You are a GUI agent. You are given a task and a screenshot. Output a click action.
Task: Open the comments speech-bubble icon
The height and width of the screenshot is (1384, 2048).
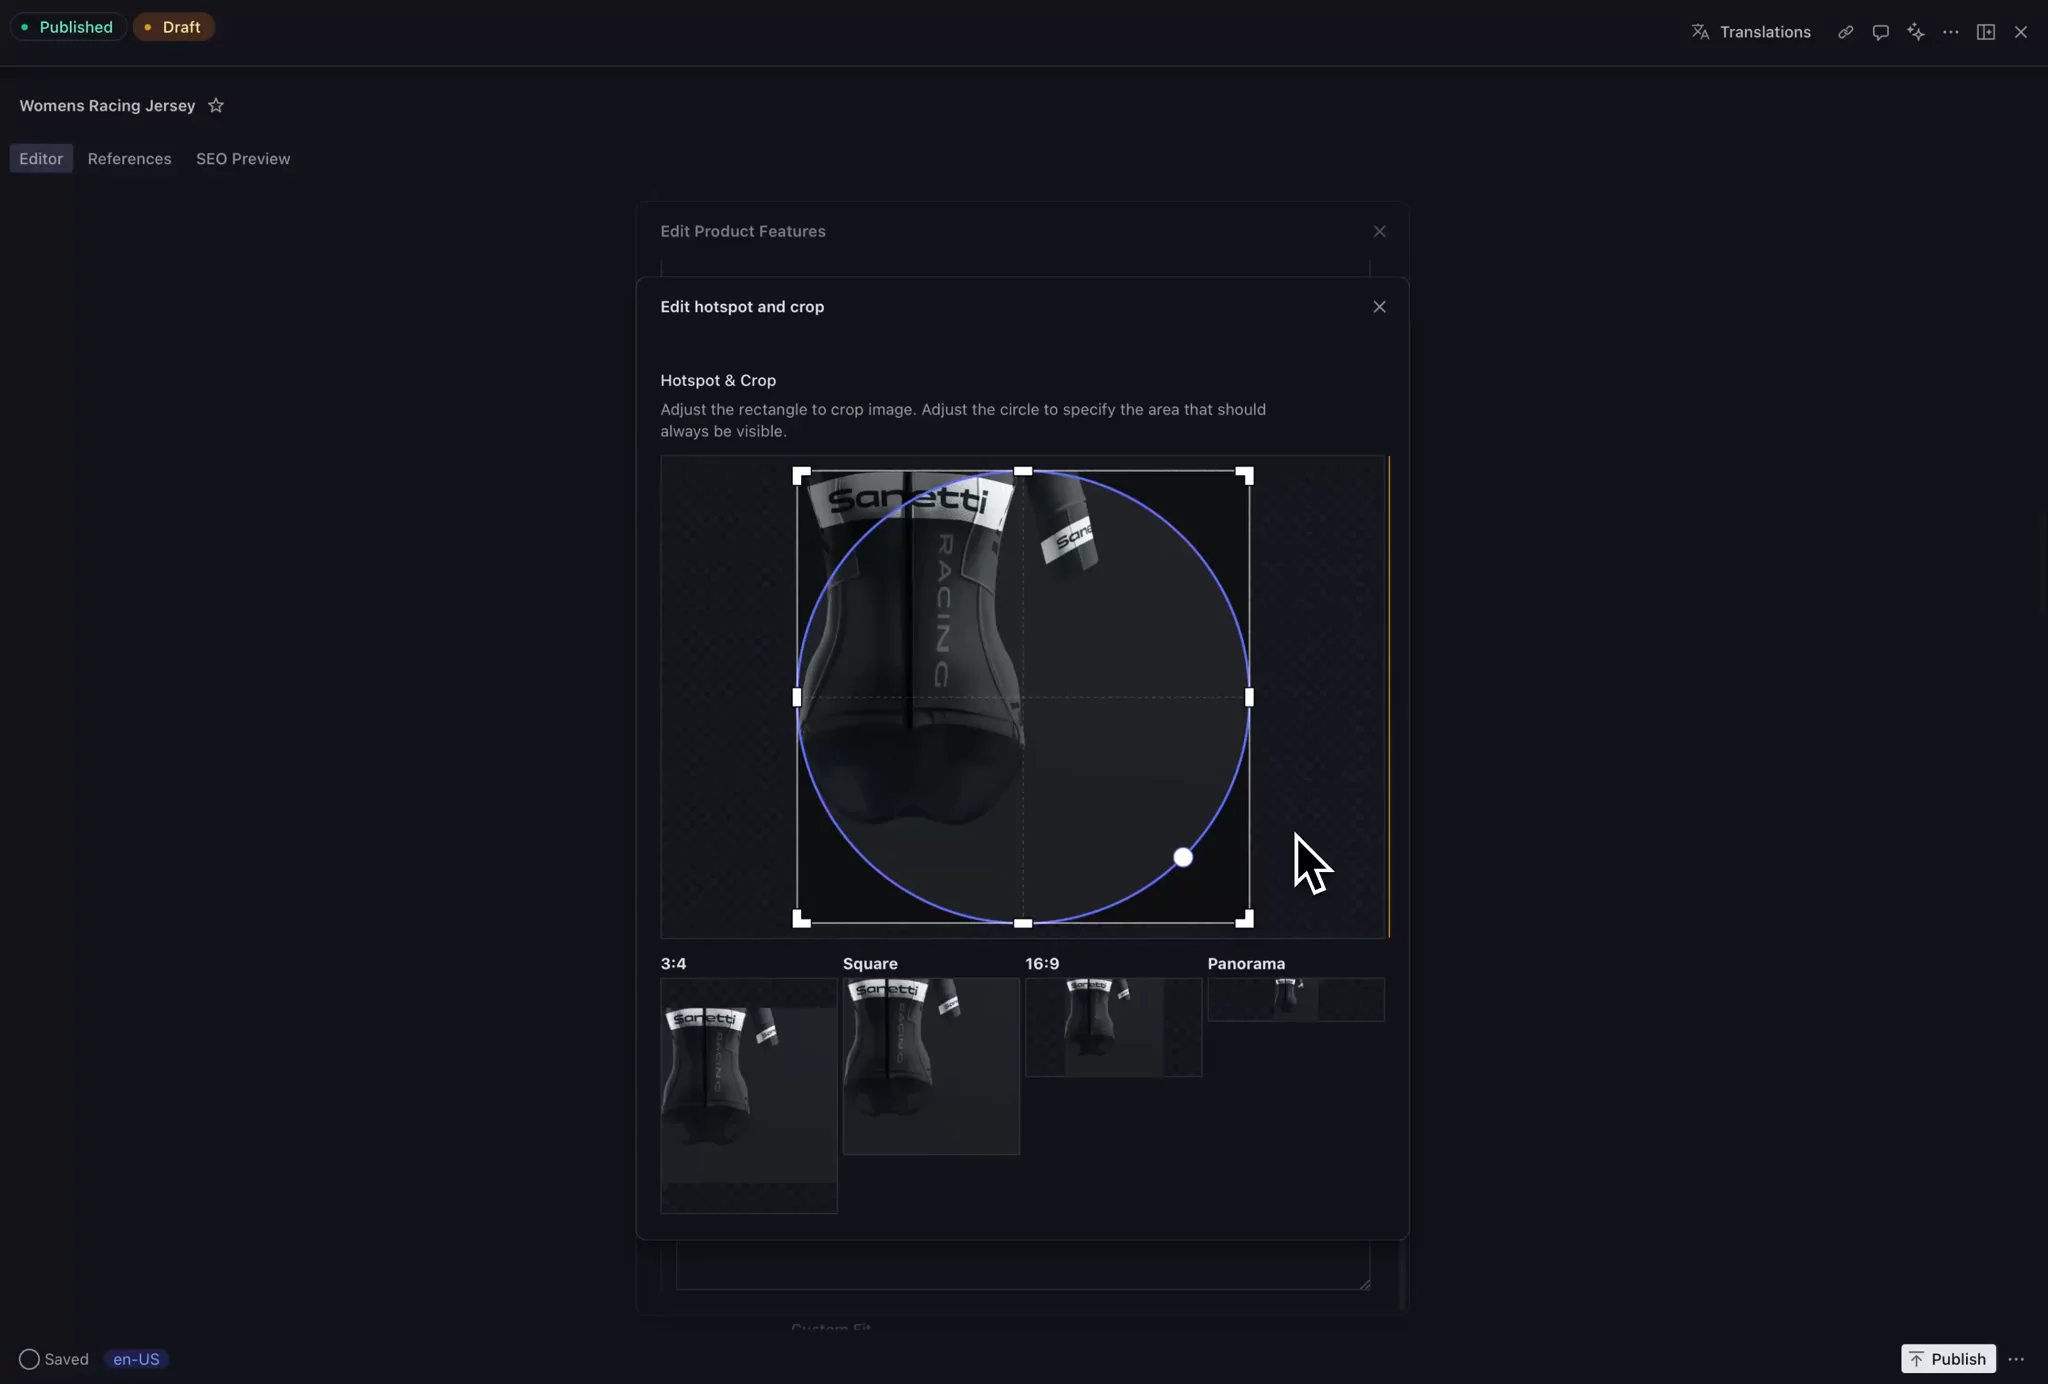coord(1880,32)
